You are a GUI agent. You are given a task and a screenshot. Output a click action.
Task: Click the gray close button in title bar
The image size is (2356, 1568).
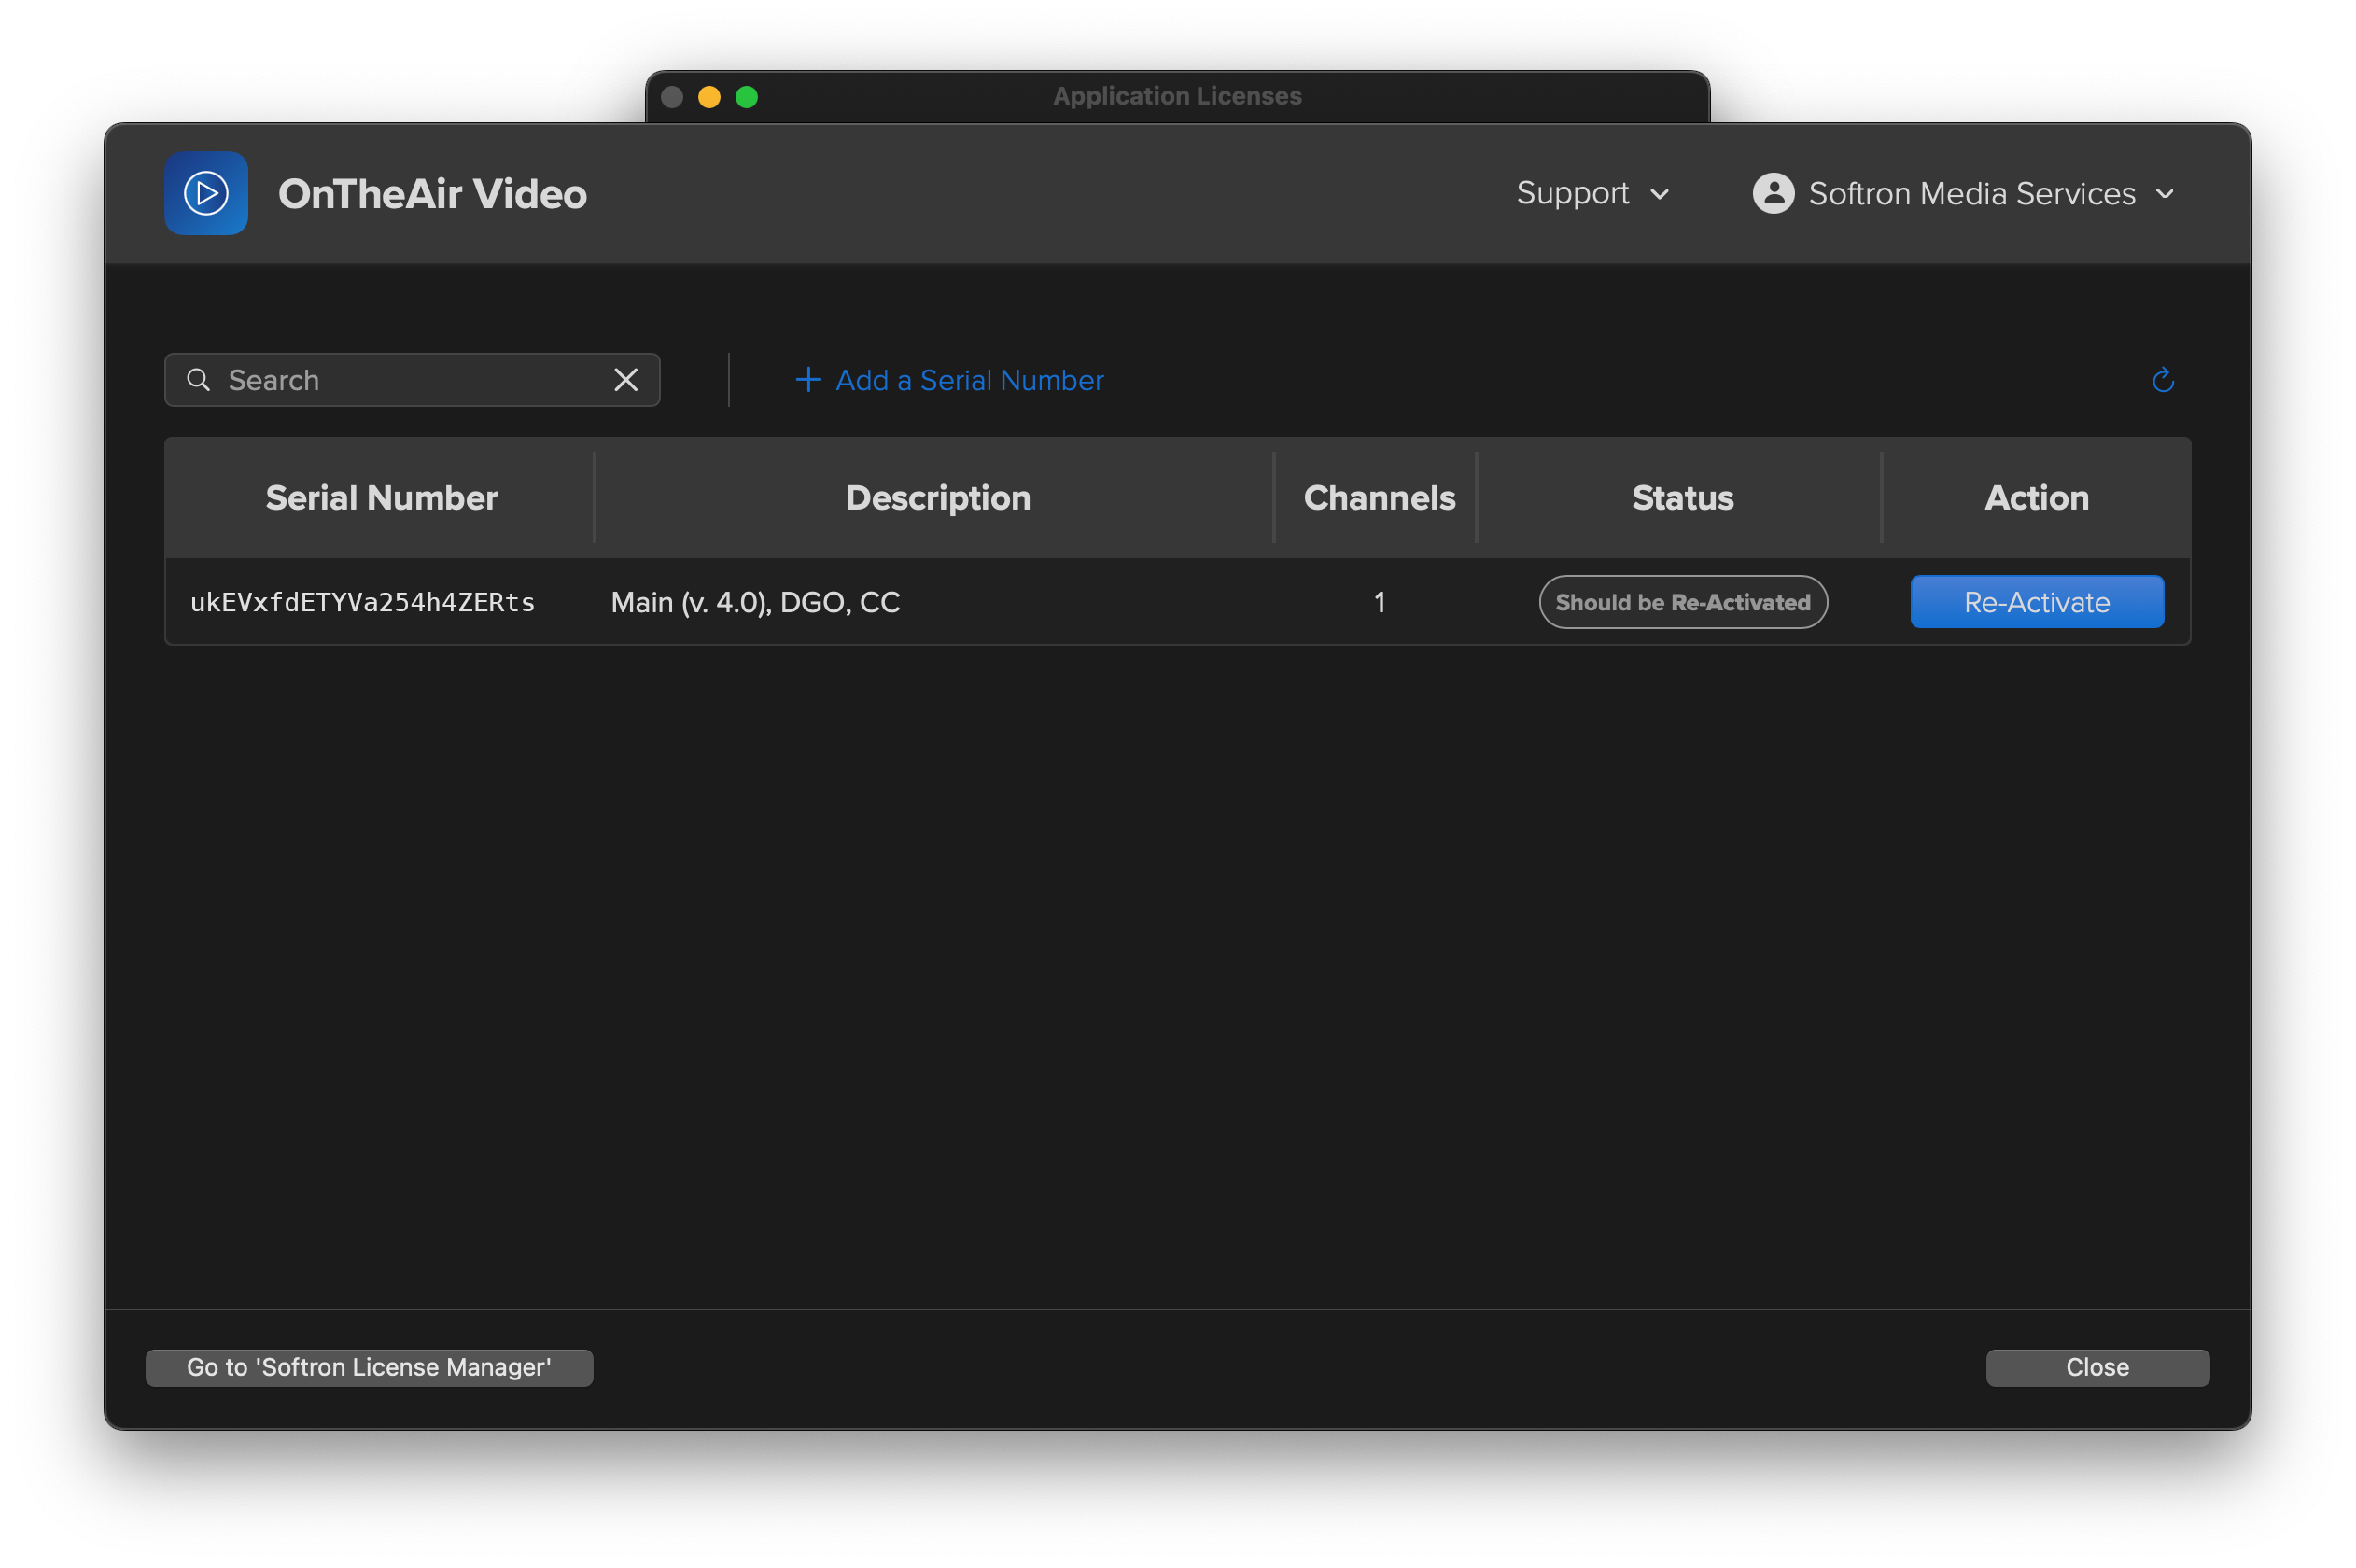(672, 97)
